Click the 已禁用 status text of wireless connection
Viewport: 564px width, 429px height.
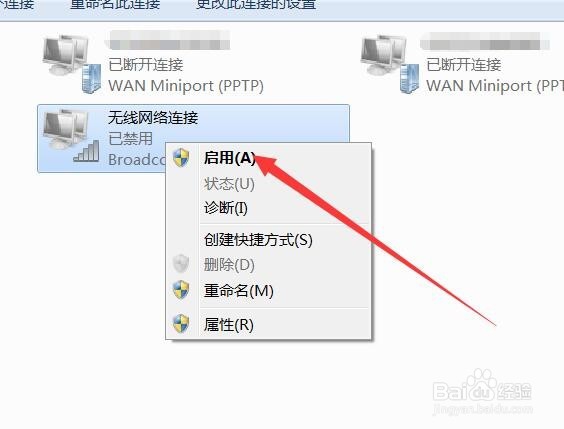(x=131, y=139)
